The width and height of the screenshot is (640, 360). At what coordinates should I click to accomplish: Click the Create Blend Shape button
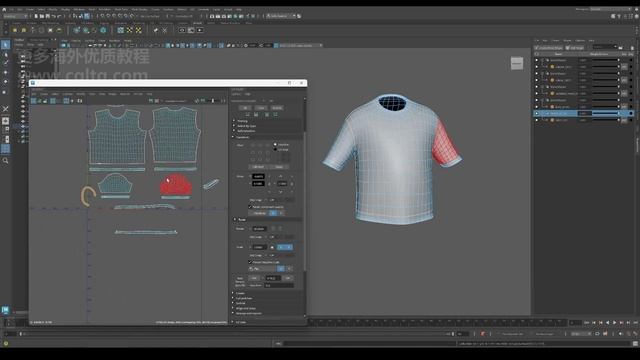tap(549, 48)
